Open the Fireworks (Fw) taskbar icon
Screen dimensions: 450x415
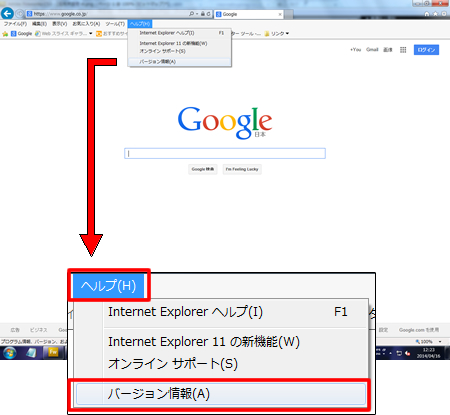coord(53,352)
